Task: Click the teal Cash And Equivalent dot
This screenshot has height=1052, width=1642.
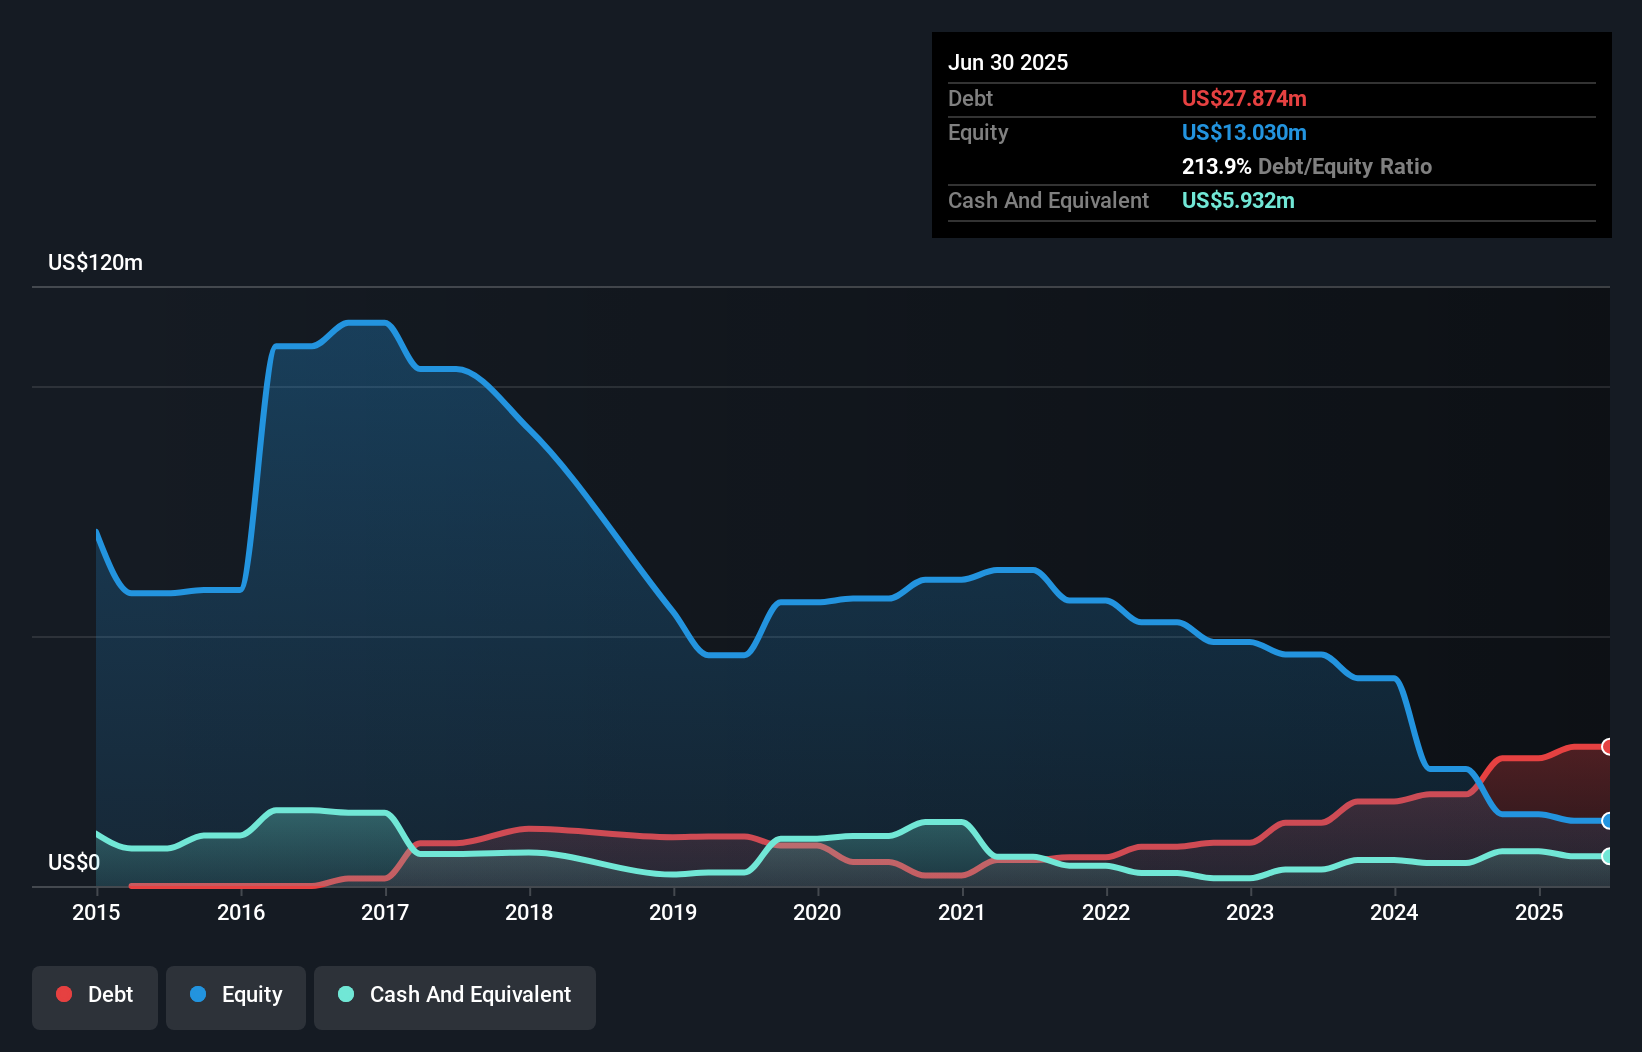Action: (345, 994)
